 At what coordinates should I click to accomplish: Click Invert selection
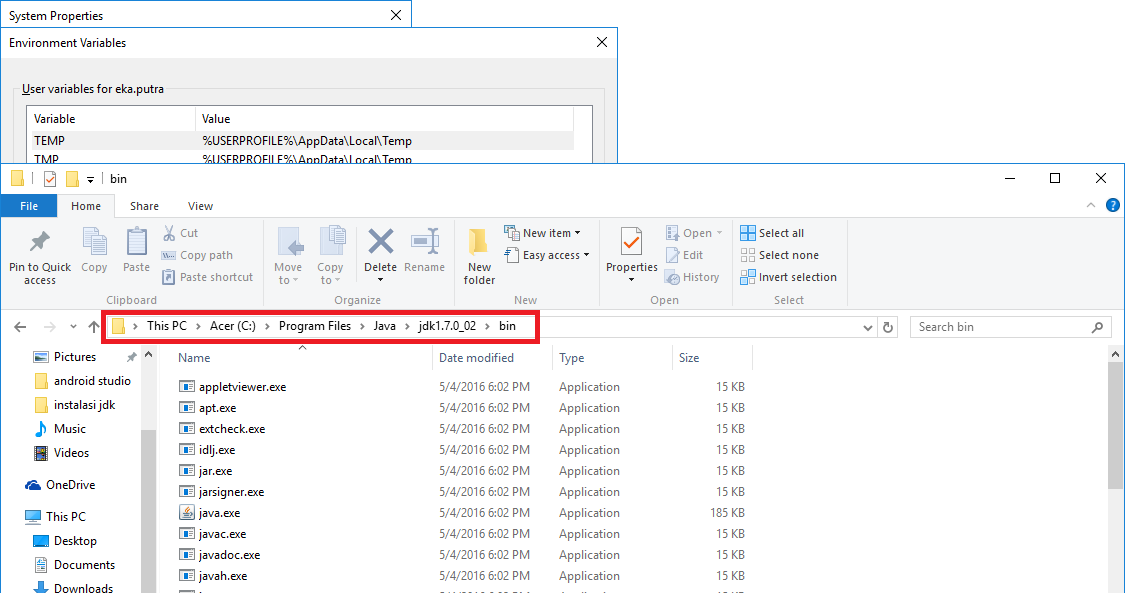789,277
